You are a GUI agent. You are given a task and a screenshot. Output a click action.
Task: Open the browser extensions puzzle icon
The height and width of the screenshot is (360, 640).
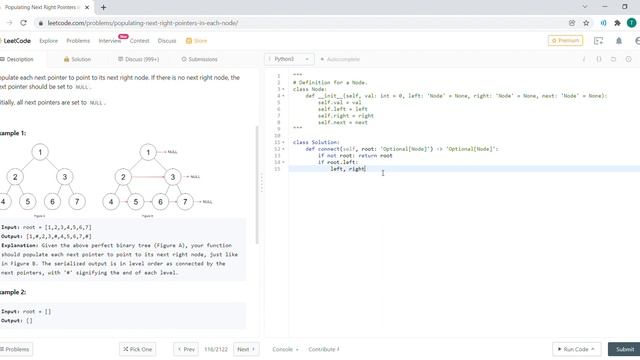point(617,23)
